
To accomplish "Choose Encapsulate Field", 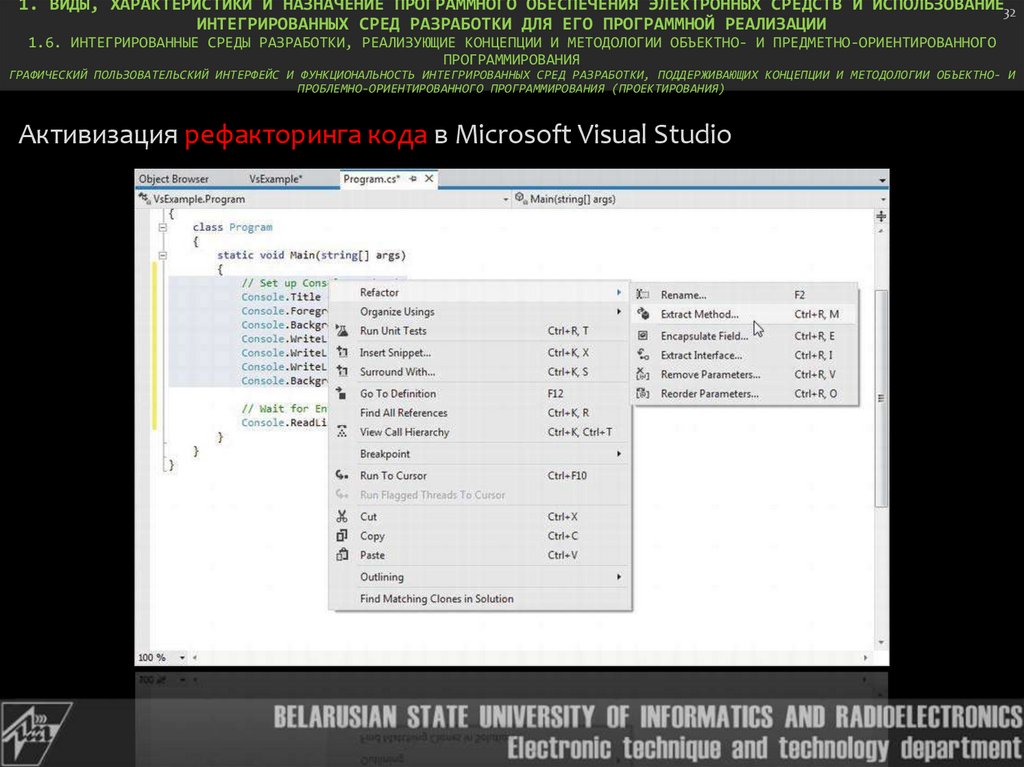I will [744, 336].
